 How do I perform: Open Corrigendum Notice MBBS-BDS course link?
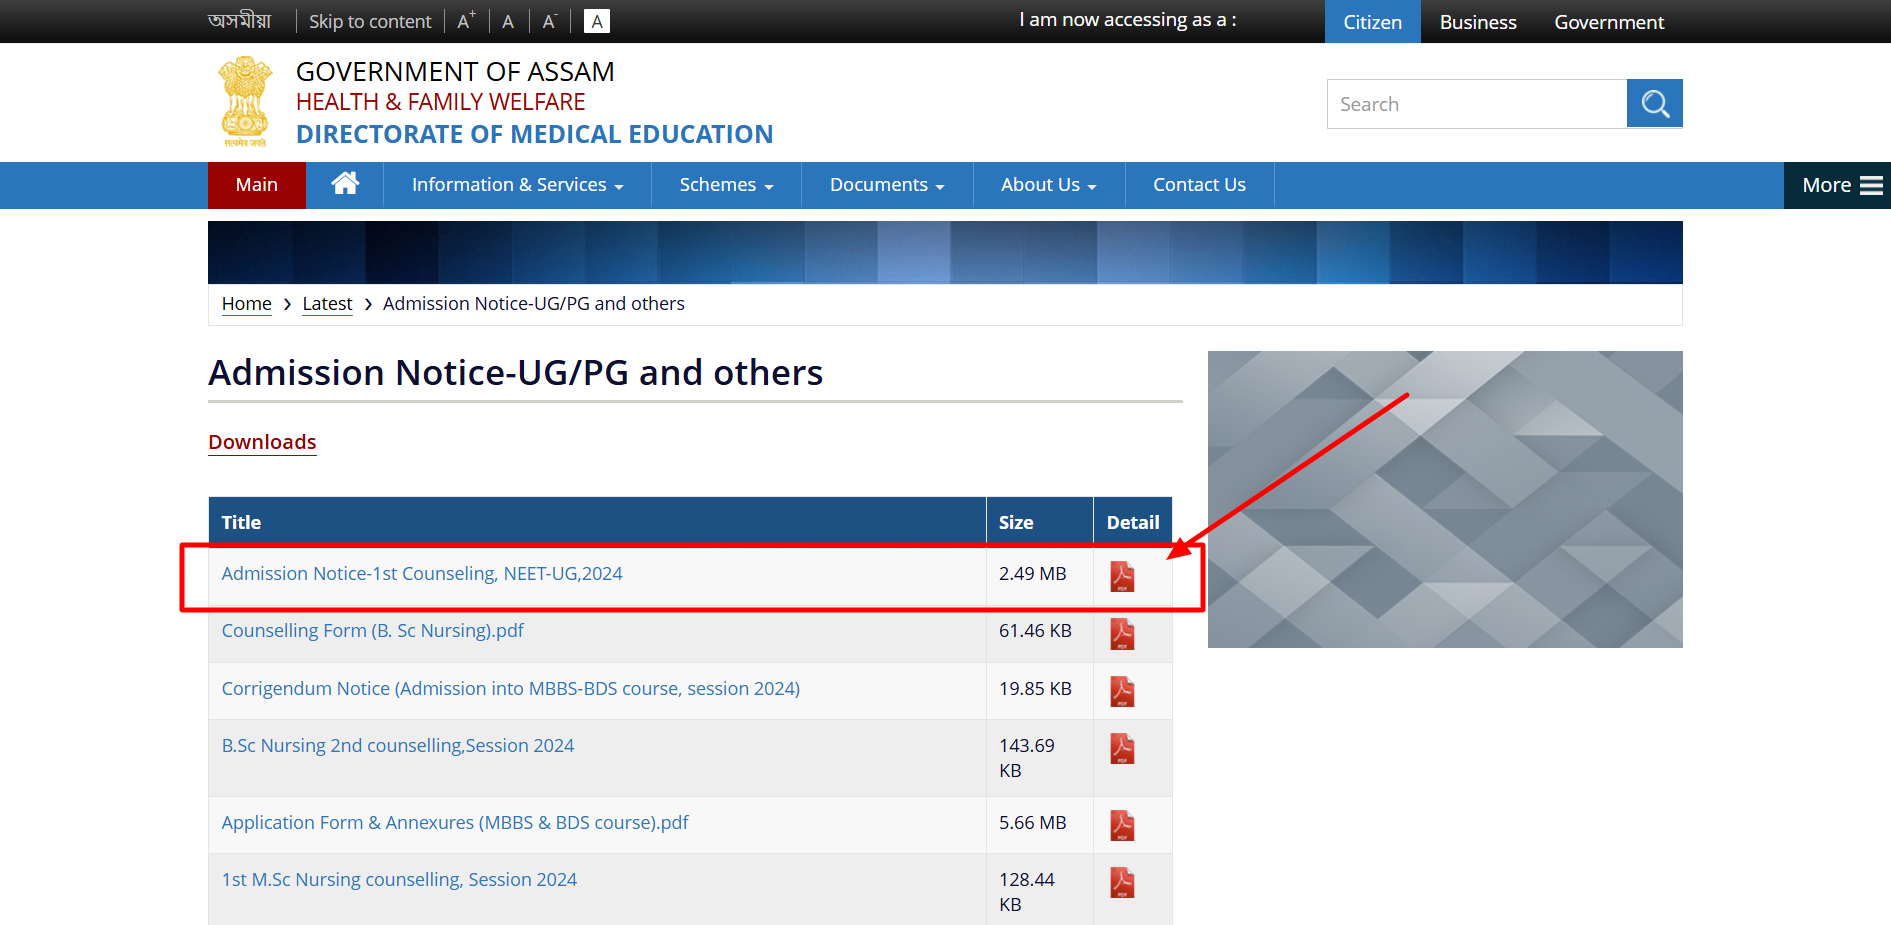pos(510,689)
